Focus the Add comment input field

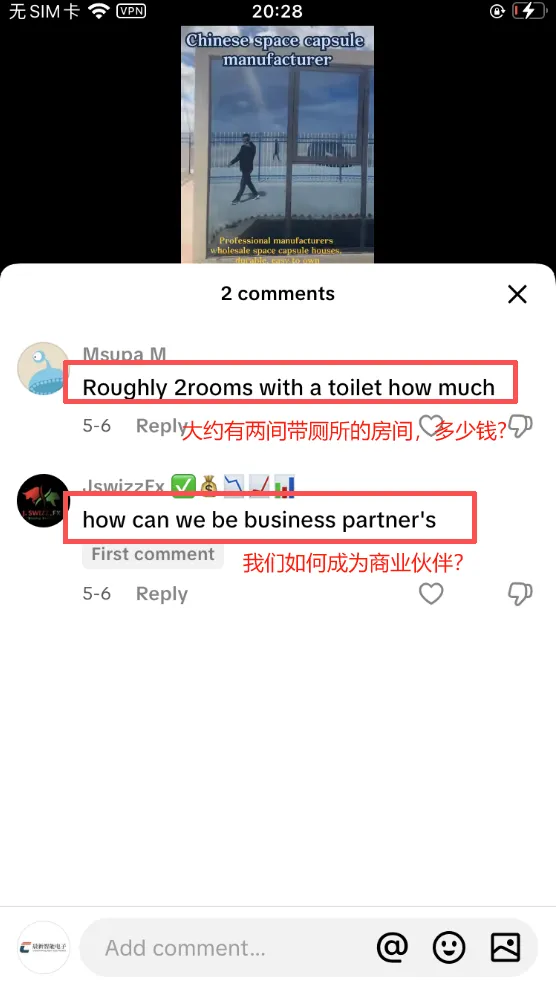227,947
